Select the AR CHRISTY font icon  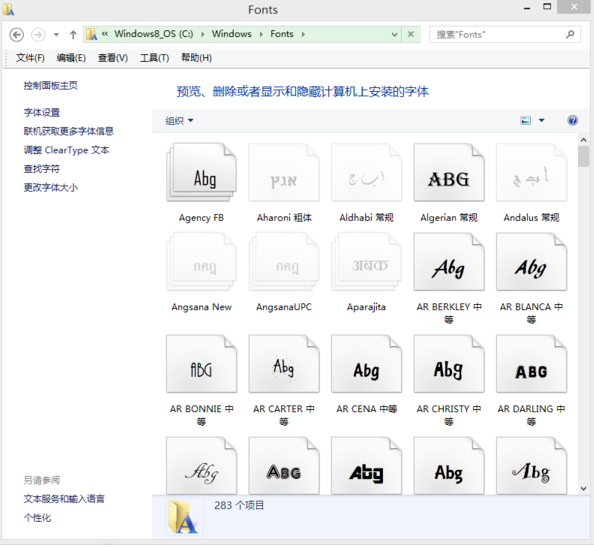[x=449, y=364]
